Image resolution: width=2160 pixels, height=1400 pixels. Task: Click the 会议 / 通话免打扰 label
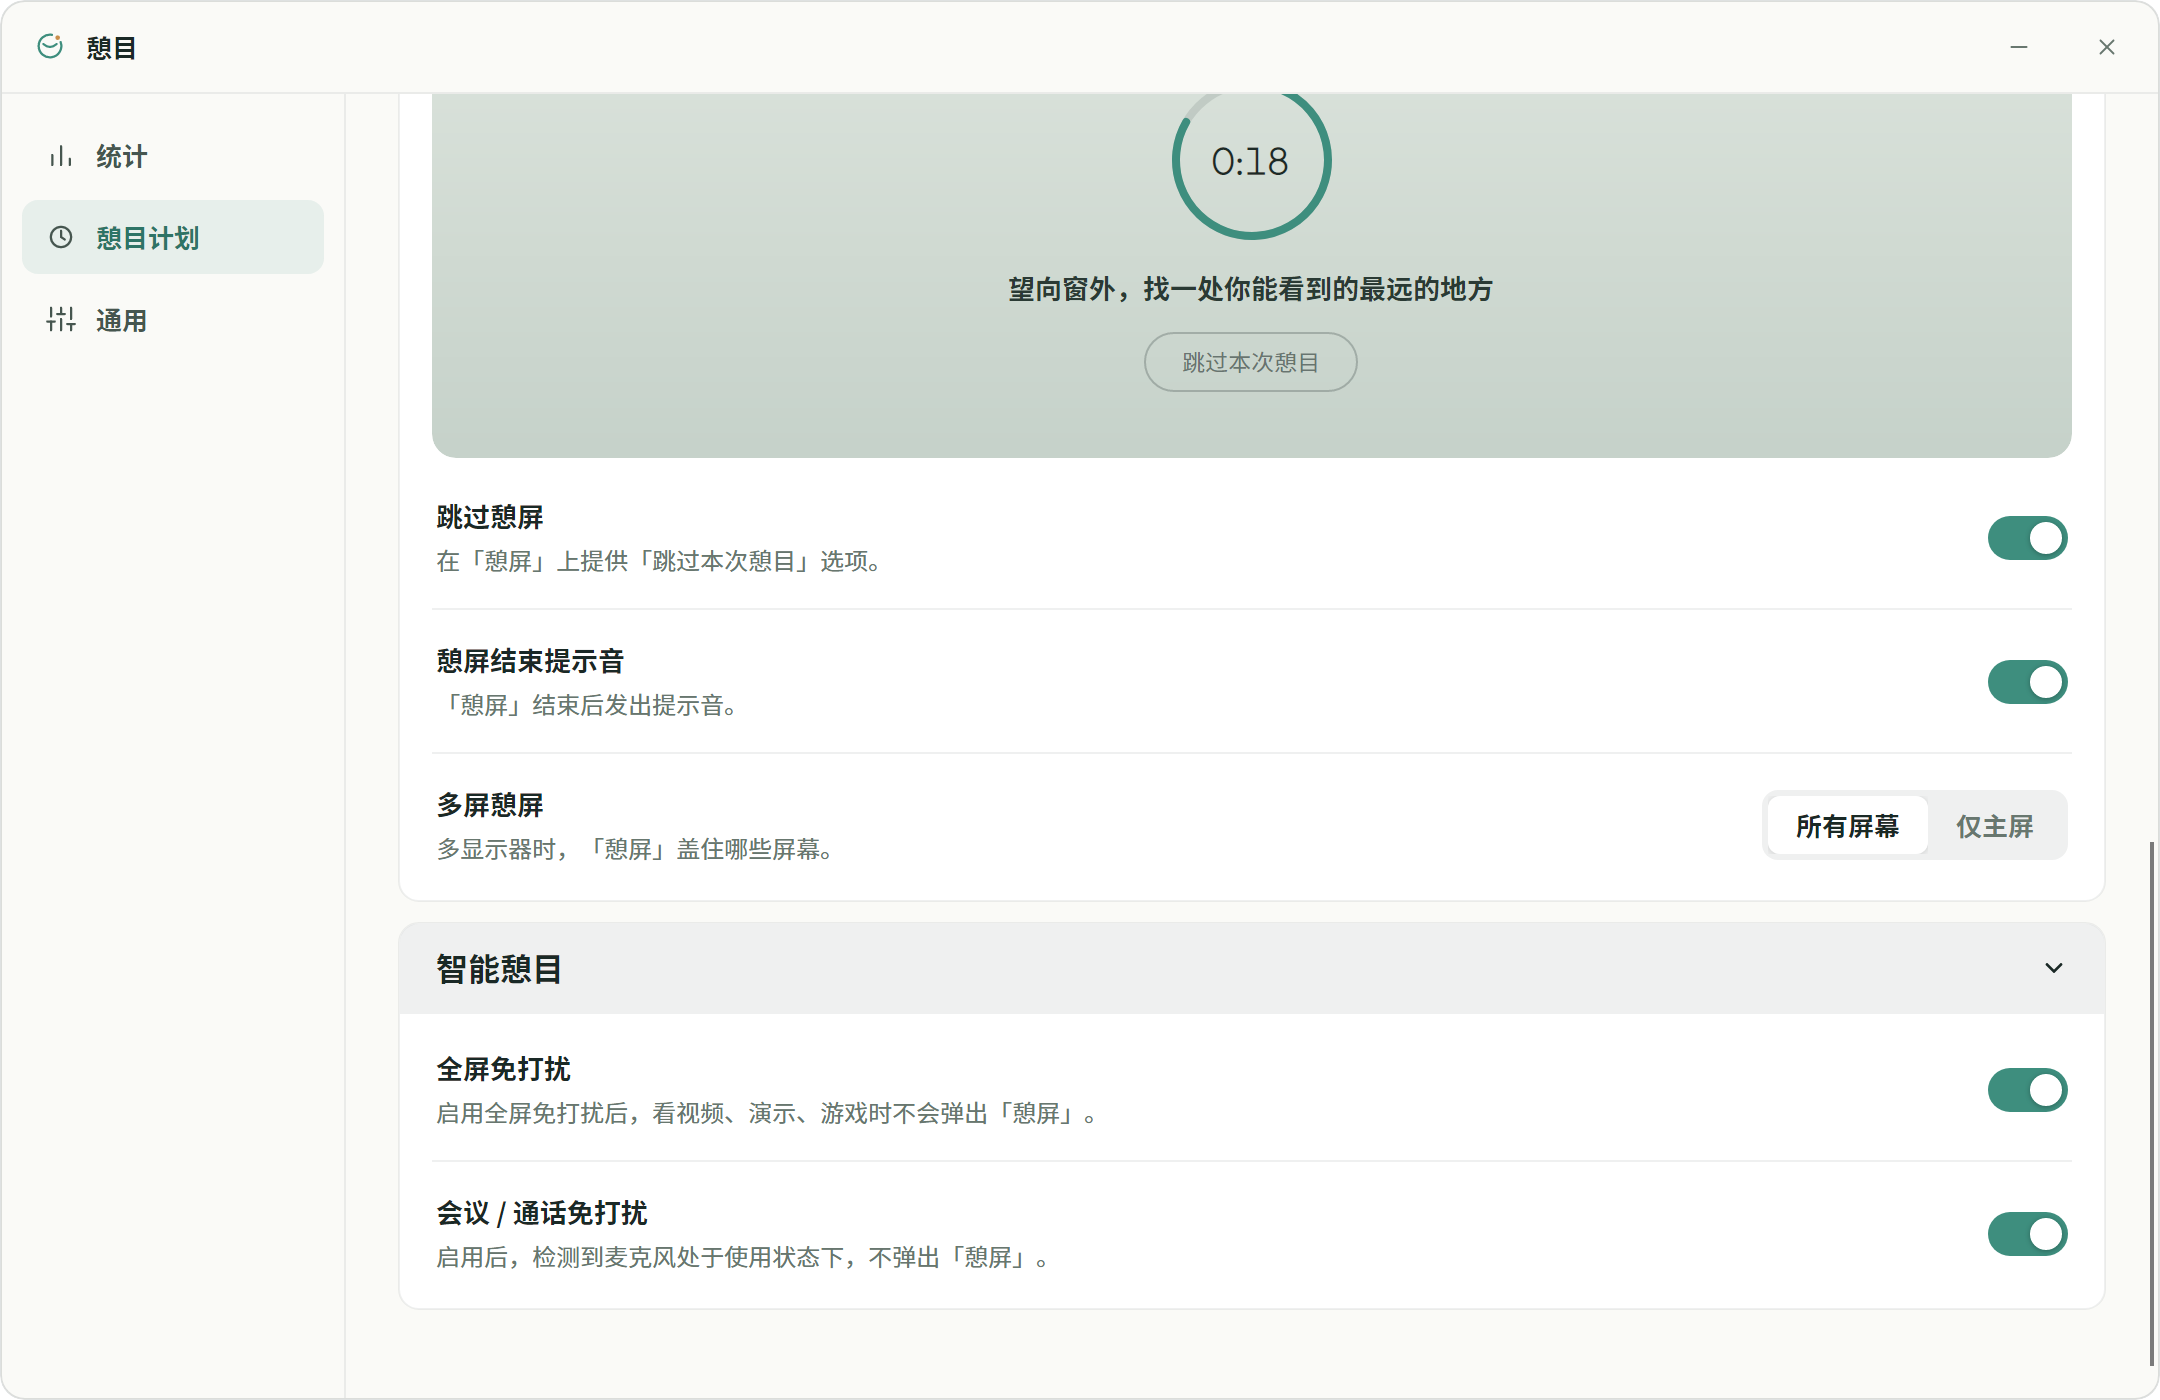[541, 1213]
